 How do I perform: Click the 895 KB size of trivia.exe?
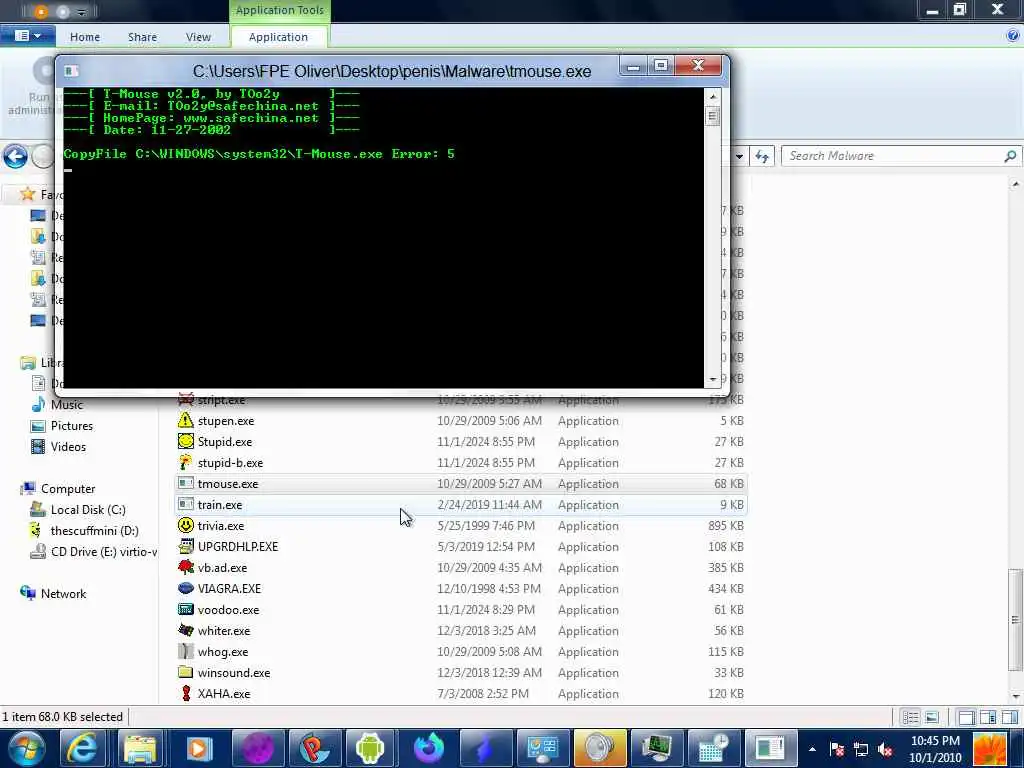point(726,526)
